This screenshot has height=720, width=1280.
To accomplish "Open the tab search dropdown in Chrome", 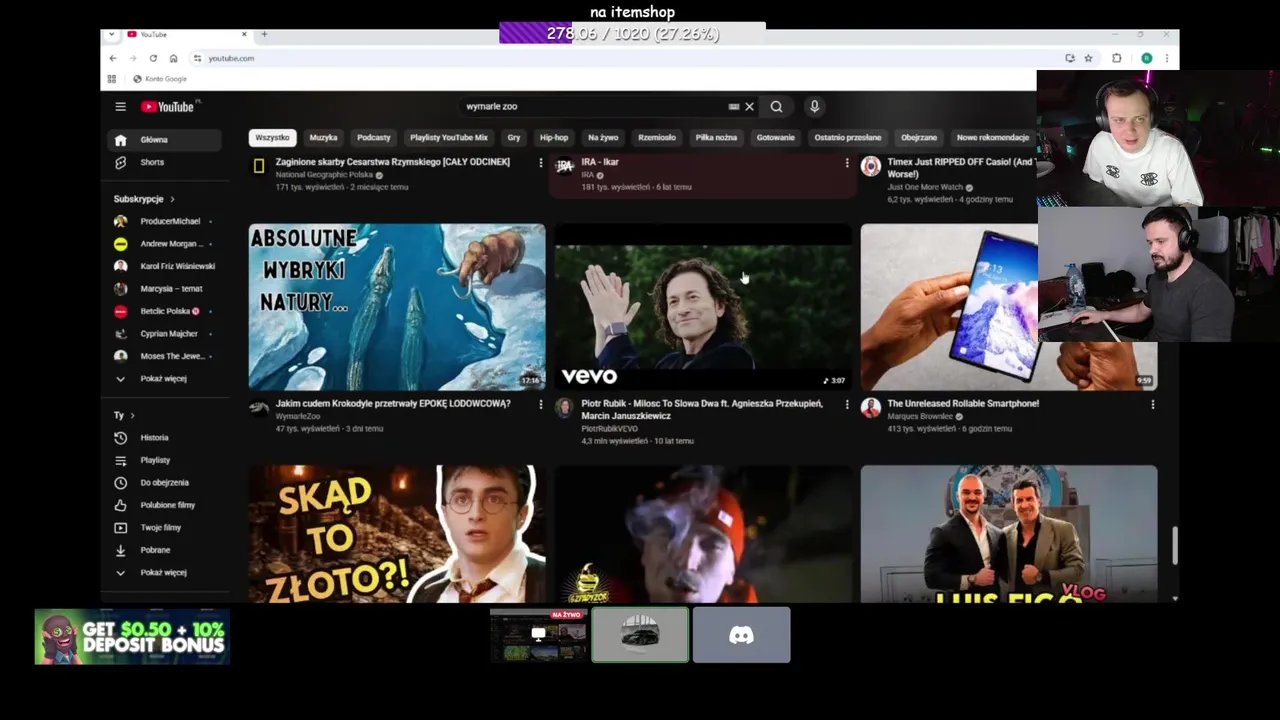I will (x=111, y=34).
